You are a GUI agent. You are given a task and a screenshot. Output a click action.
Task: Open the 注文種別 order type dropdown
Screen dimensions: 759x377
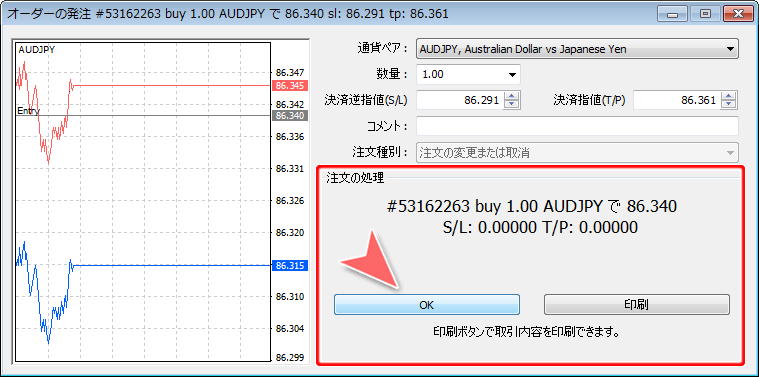click(577, 152)
